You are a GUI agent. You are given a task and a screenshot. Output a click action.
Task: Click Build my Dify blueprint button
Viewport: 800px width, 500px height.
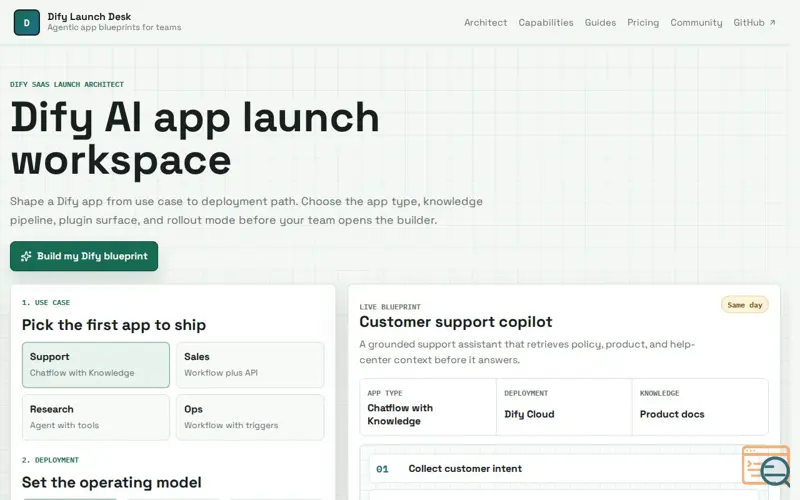click(x=84, y=256)
